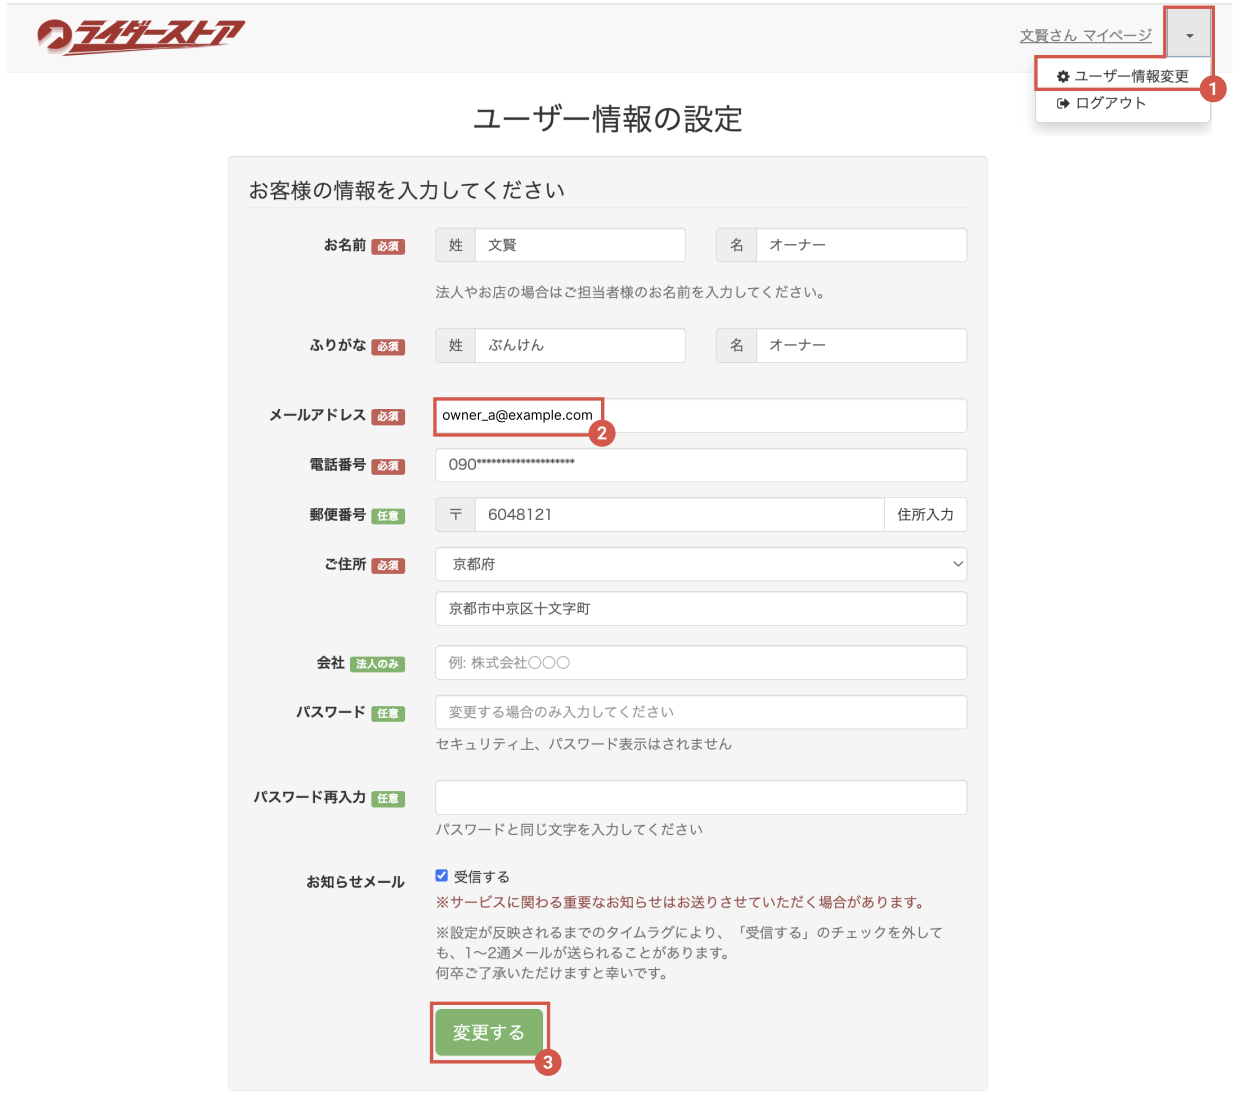Click the address field 京都市中京区十文字町
1254x1108 pixels.
[701, 608]
